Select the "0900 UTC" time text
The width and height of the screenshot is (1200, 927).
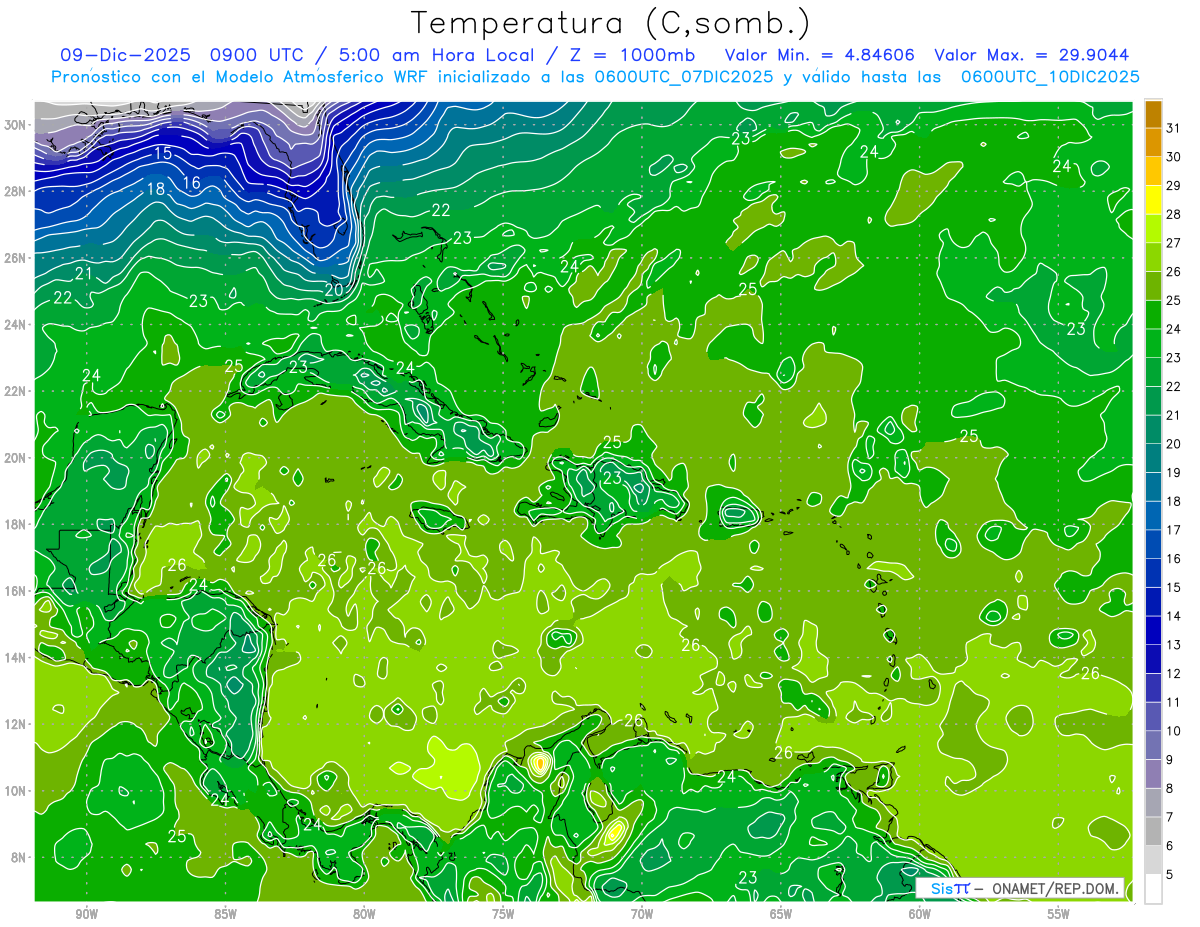click(258, 55)
